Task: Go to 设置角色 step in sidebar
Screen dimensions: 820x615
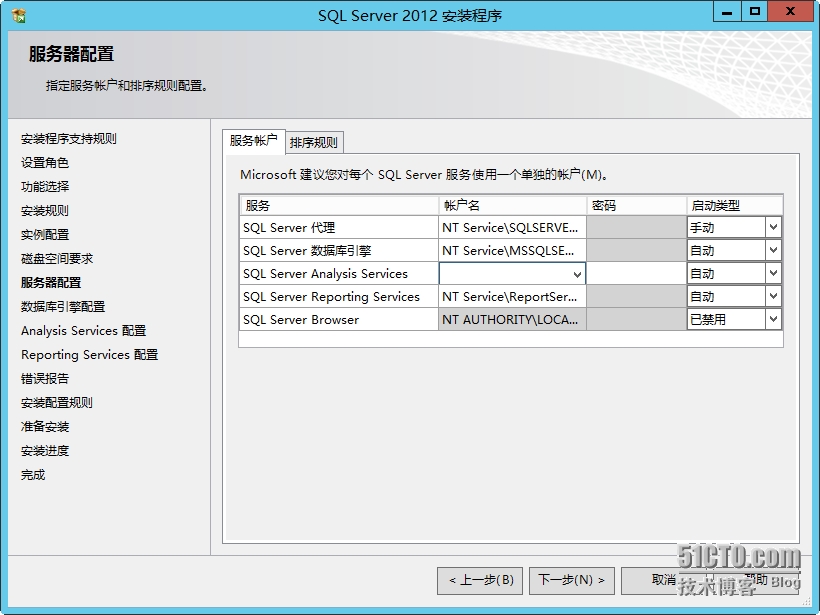Action: [44, 163]
